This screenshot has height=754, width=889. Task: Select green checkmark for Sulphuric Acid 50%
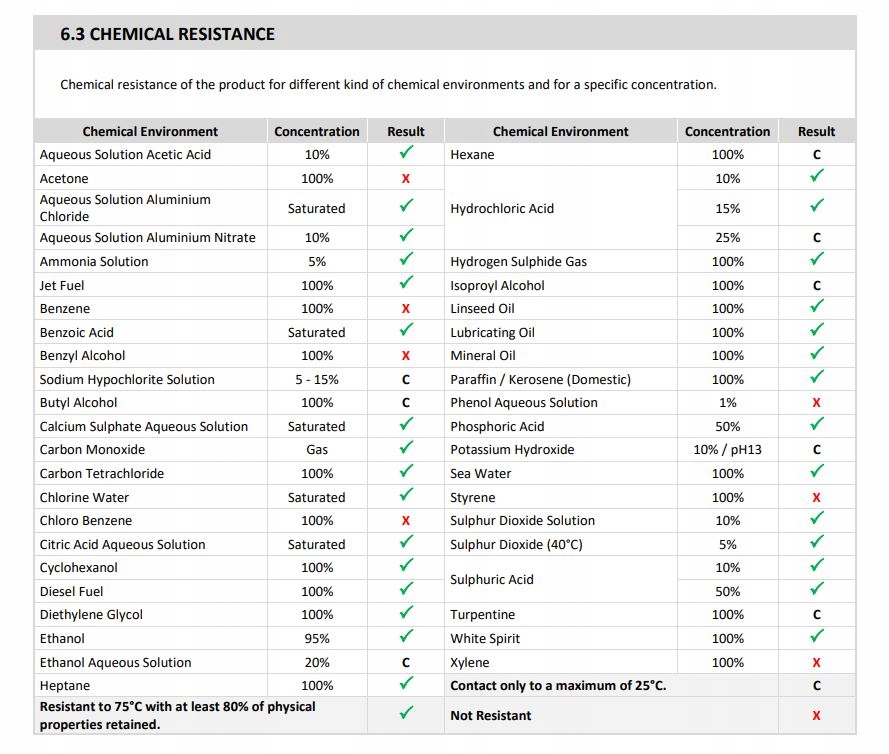click(x=817, y=590)
